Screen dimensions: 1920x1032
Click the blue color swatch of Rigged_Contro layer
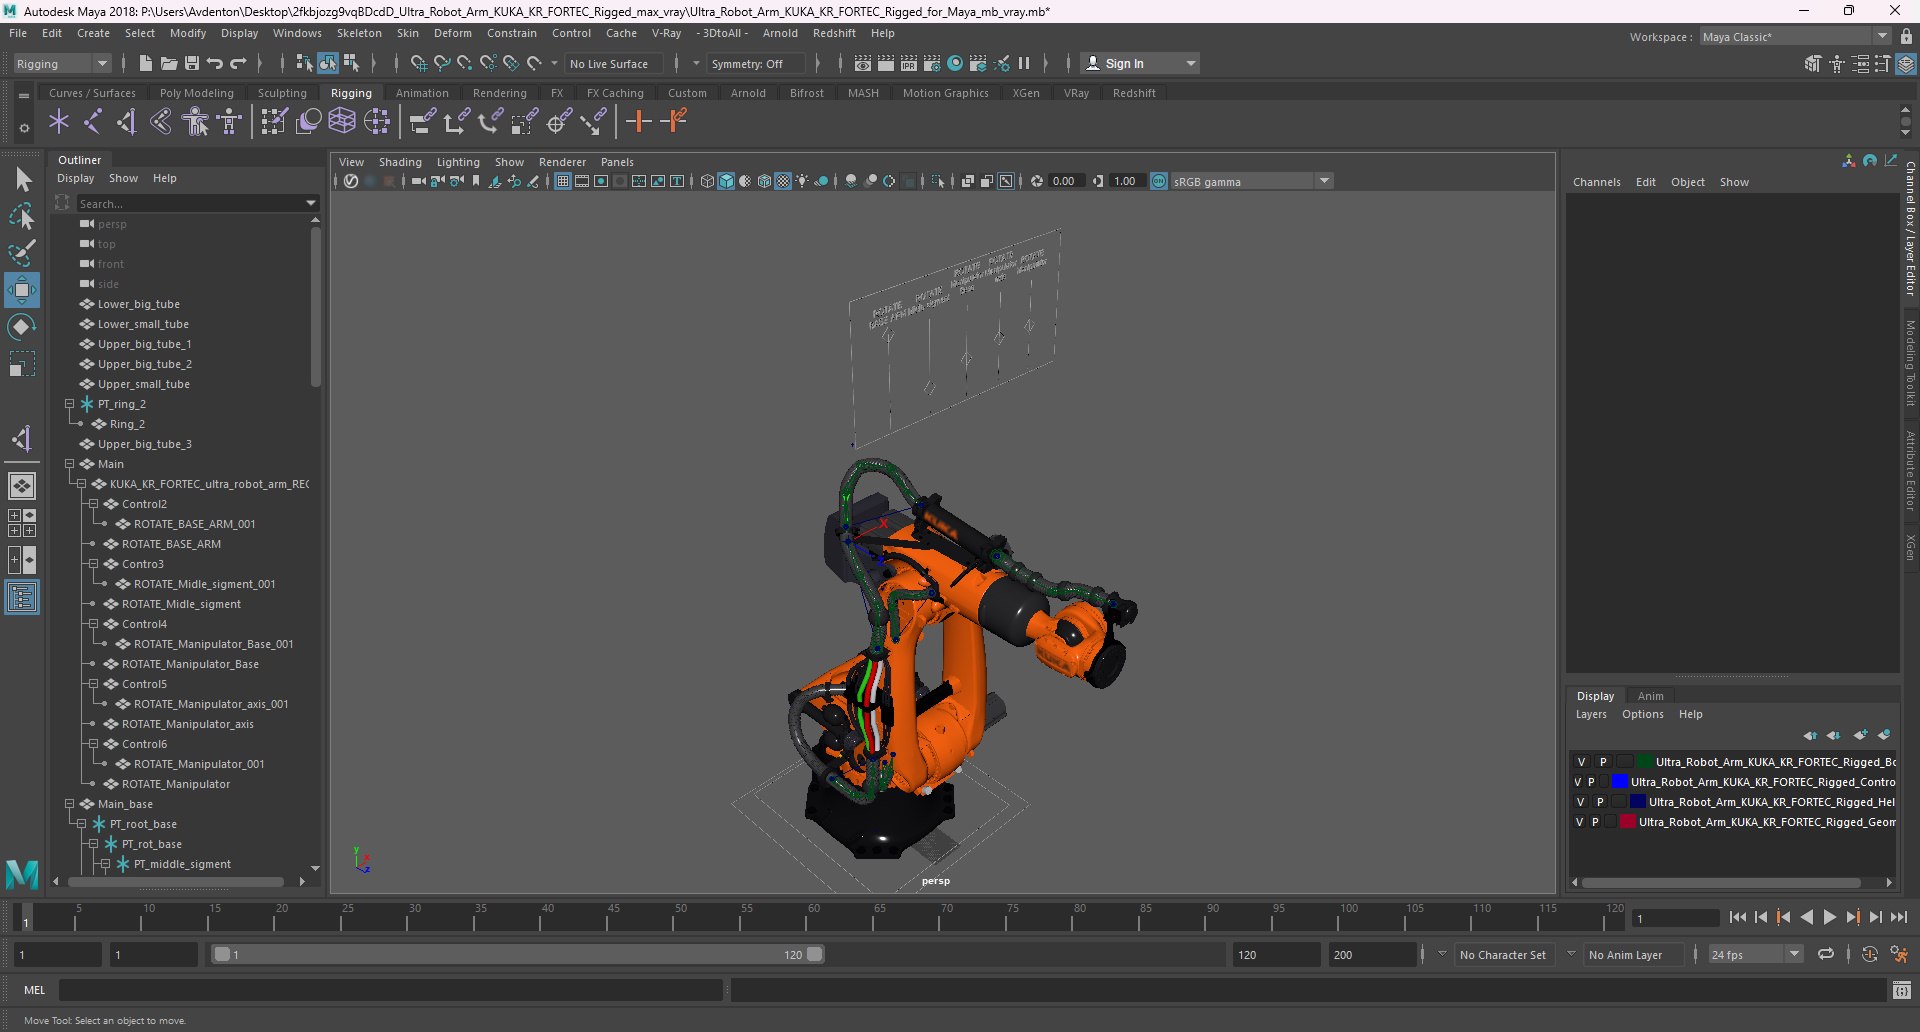pos(1620,782)
